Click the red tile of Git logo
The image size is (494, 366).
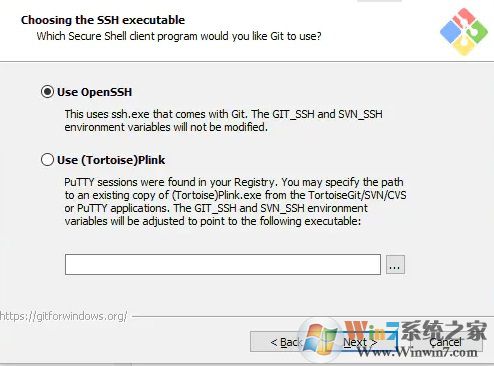coord(464,18)
